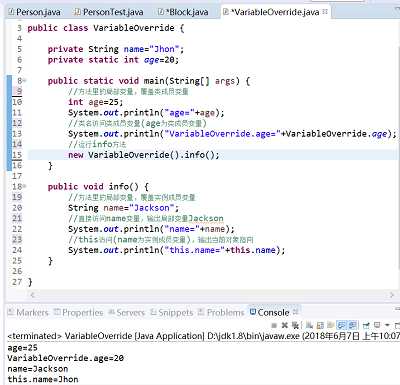Click the editor horizontal scrollbar right arrow
Viewport: 400px width, 385px height.
pyautogui.click(x=392, y=295)
